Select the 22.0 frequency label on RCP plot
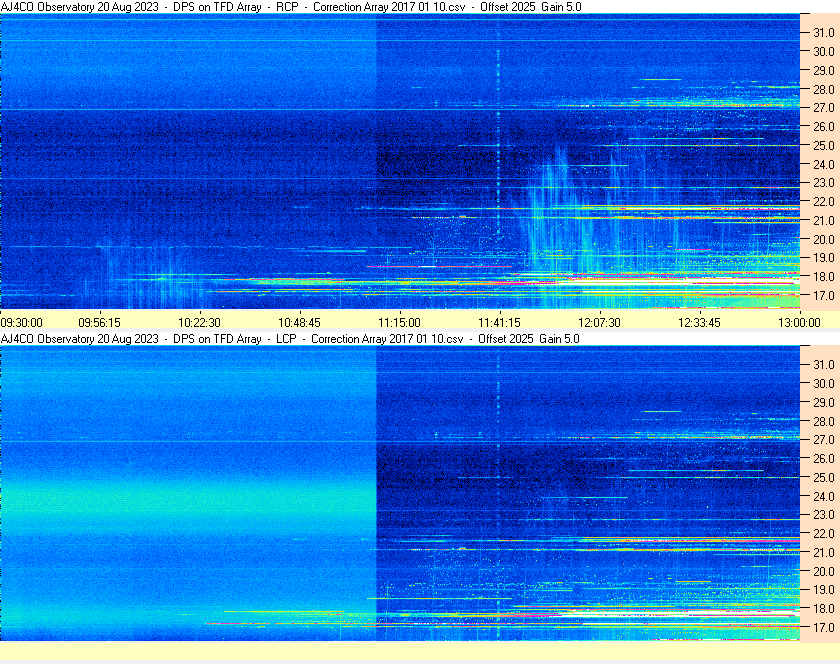 pos(824,202)
